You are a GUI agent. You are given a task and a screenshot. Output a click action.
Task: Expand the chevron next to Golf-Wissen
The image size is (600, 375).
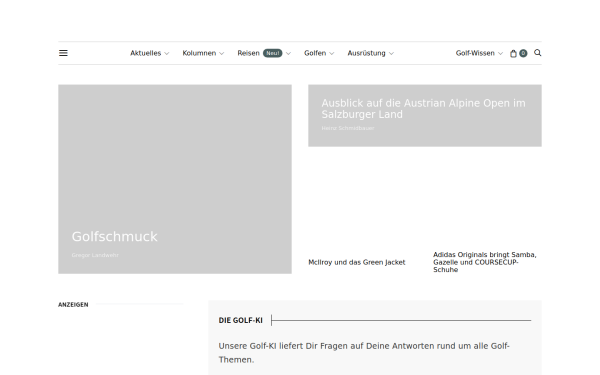click(500, 54)
